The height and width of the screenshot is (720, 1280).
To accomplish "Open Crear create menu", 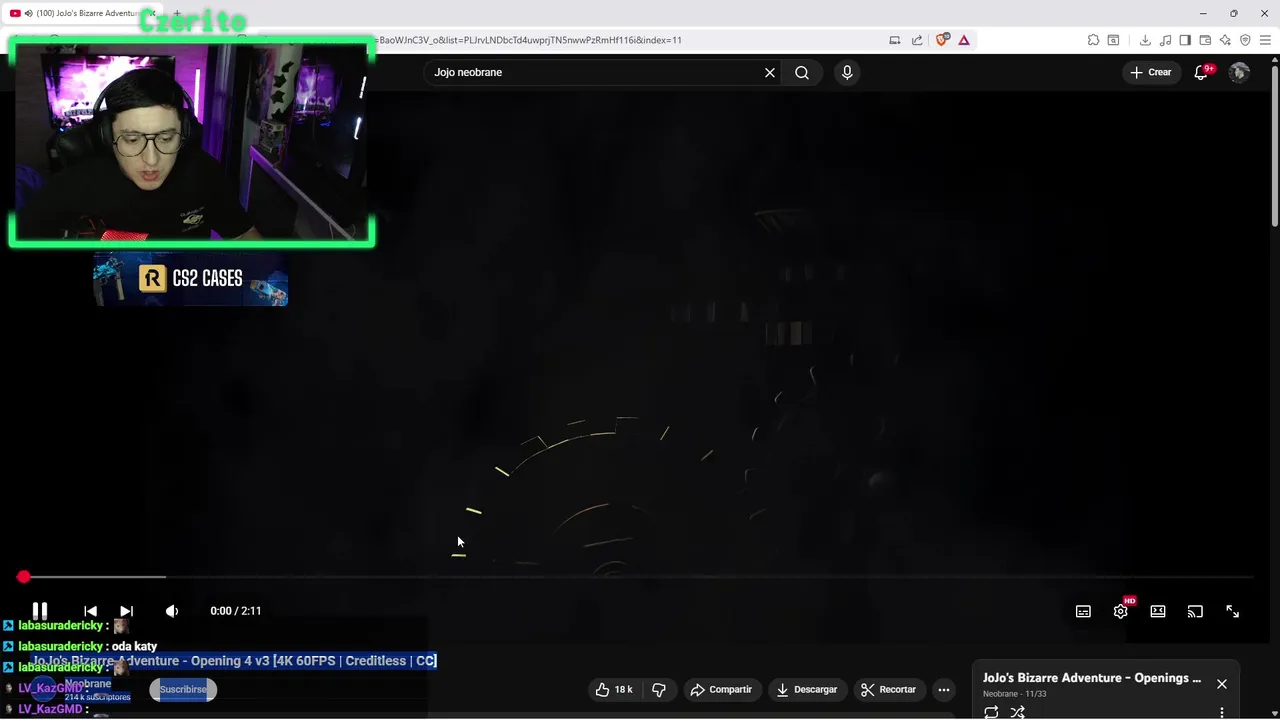I will (1151, 72).
